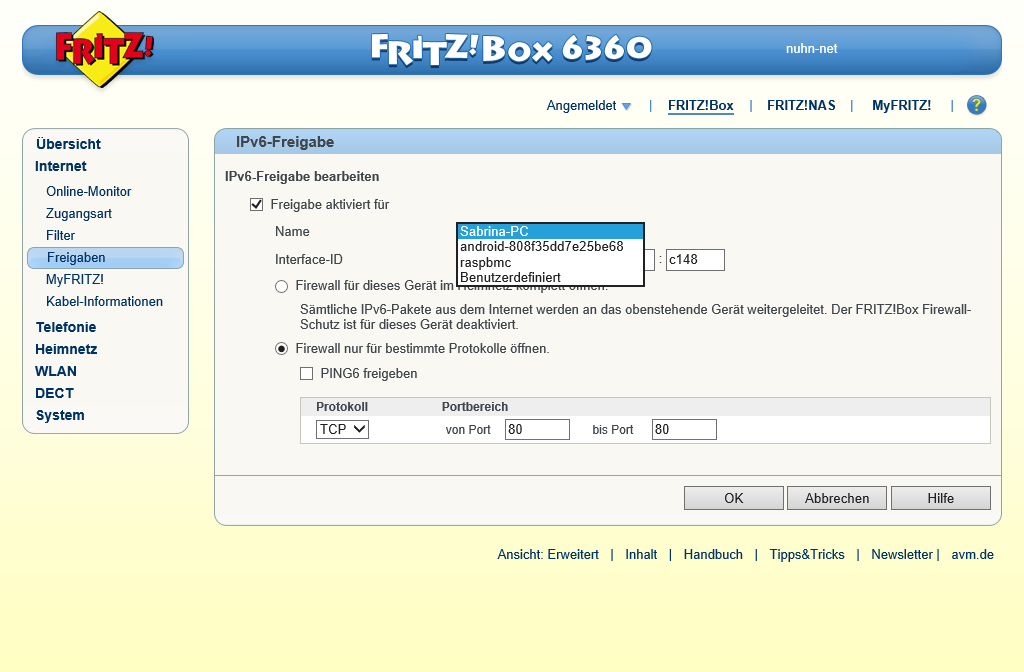Select 'Firewall für dieses Gerät' radio button

point(281,286)
